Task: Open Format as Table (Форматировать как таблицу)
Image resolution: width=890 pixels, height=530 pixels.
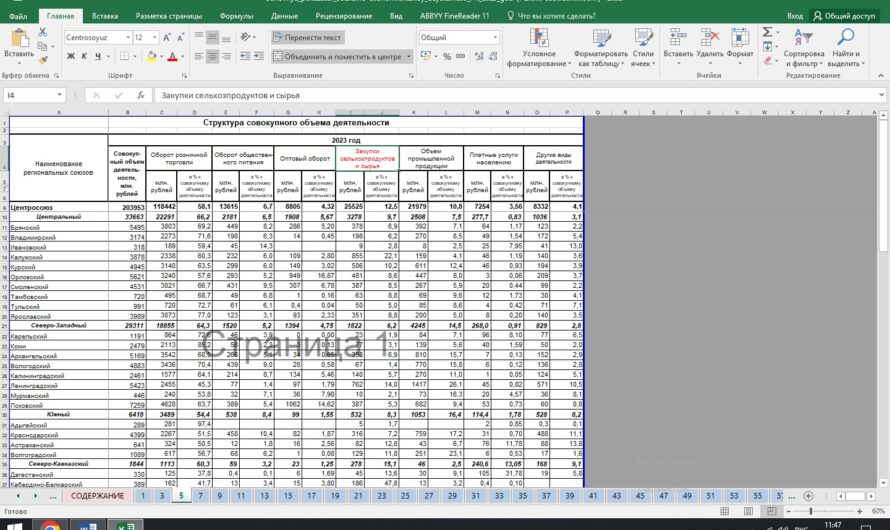Action: click(x=601, y=48)
